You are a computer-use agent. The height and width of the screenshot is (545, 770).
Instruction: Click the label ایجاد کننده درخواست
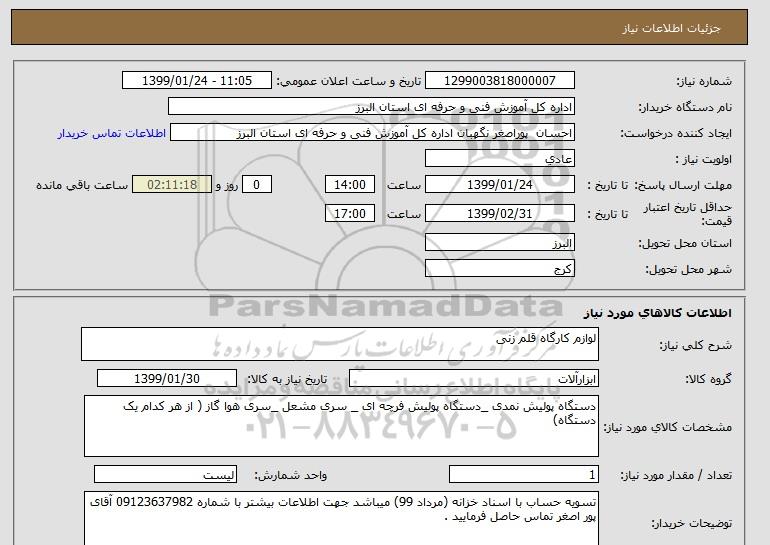click(x=676, y=134)
